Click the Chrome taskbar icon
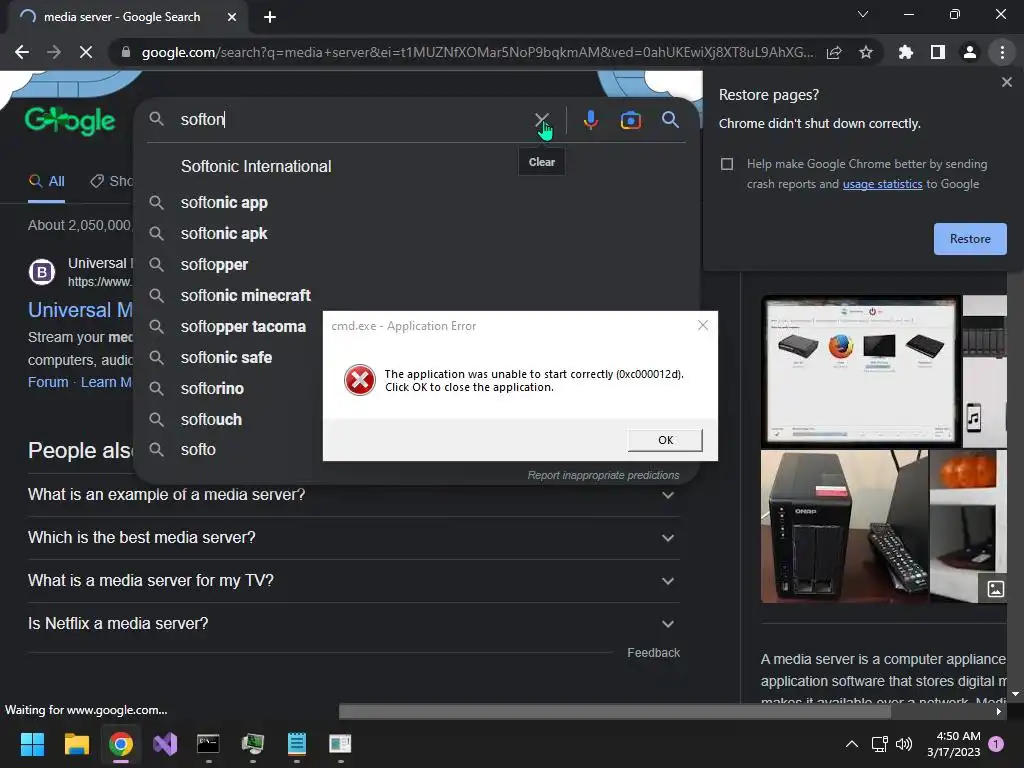This screenshot has height=768, width=1024. 121,744
